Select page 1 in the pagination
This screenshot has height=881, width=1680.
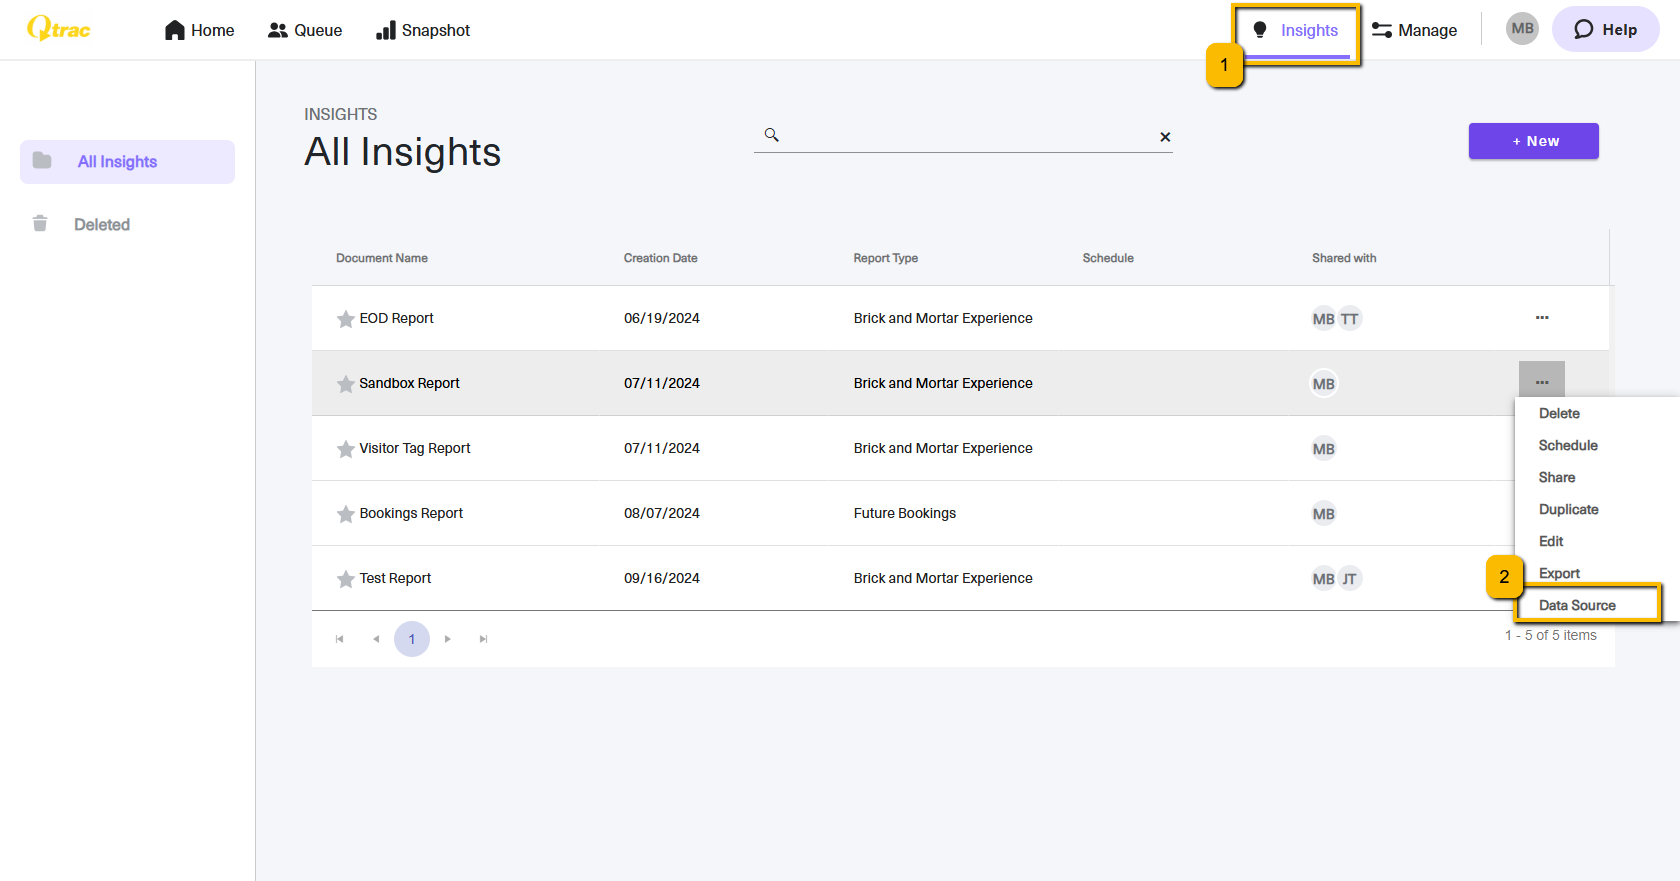pos(412,639)
